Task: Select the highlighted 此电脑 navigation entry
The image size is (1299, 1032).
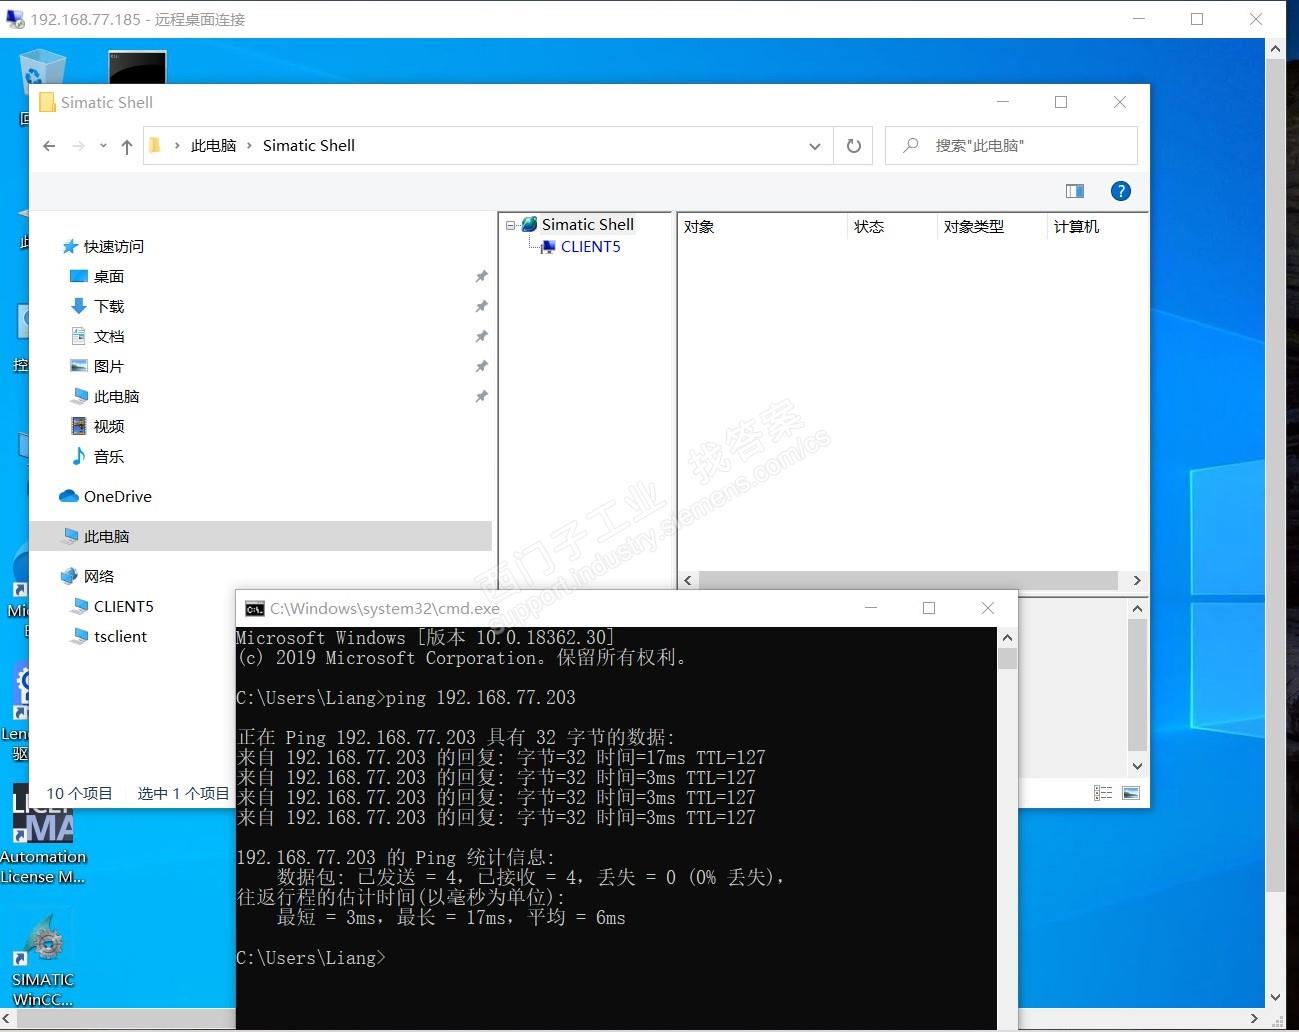Action: point(261,536)
